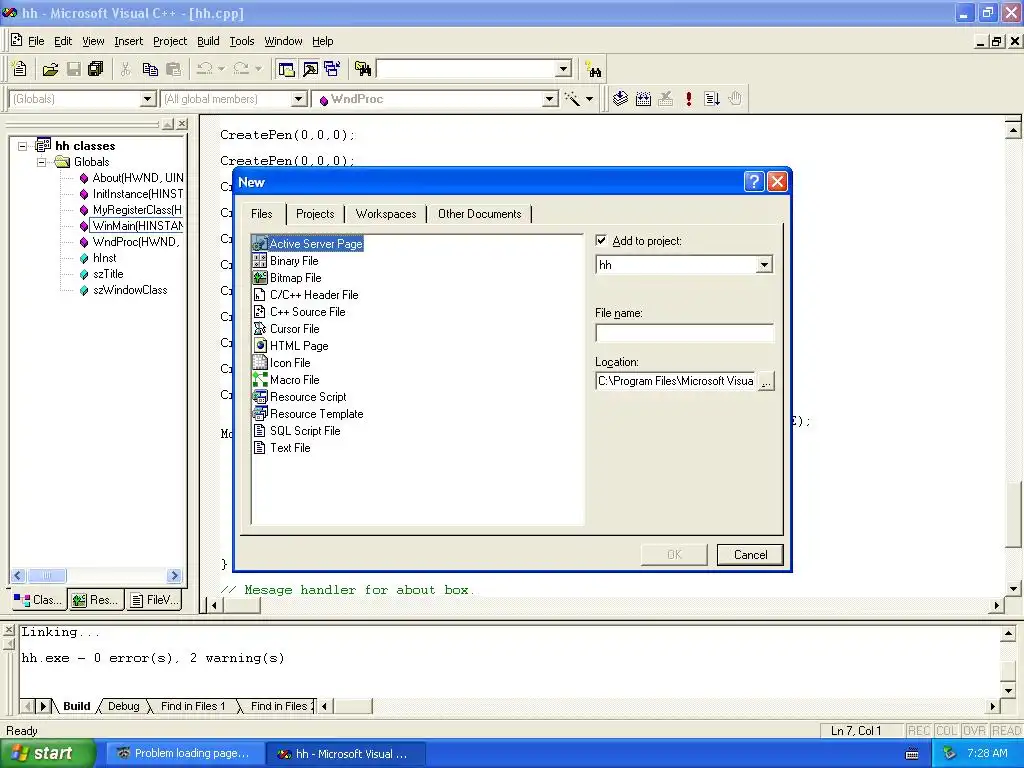
Task: Click the Windows Start button
Action: [x=47, y=753]
